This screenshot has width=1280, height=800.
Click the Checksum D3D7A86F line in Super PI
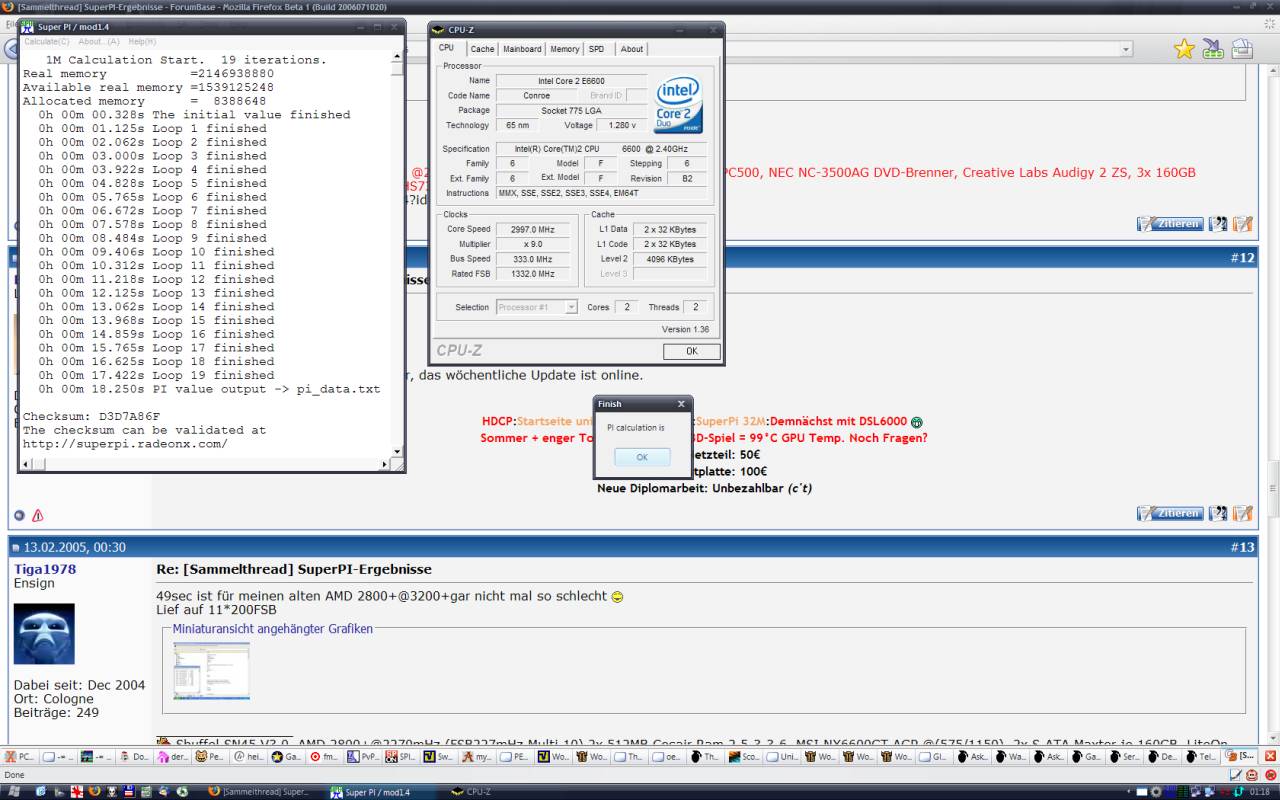coord(91,416)
